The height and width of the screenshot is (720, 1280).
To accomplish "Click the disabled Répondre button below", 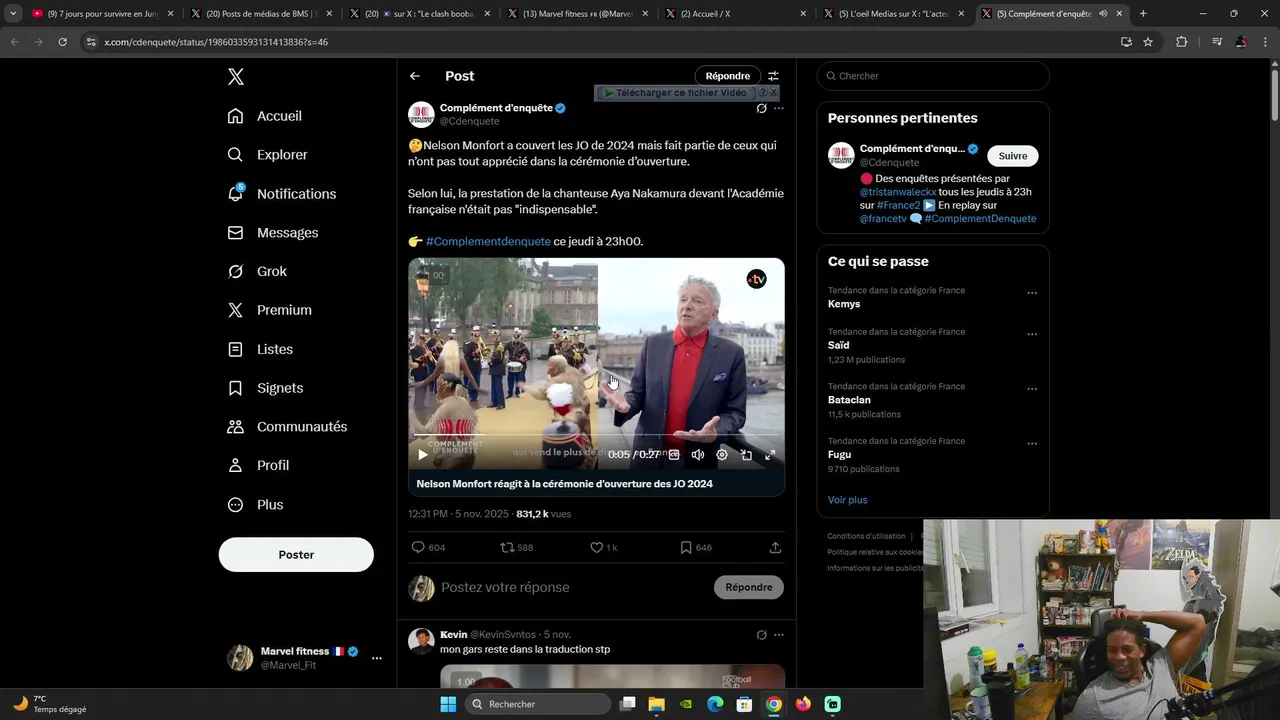I will (749, 587).
